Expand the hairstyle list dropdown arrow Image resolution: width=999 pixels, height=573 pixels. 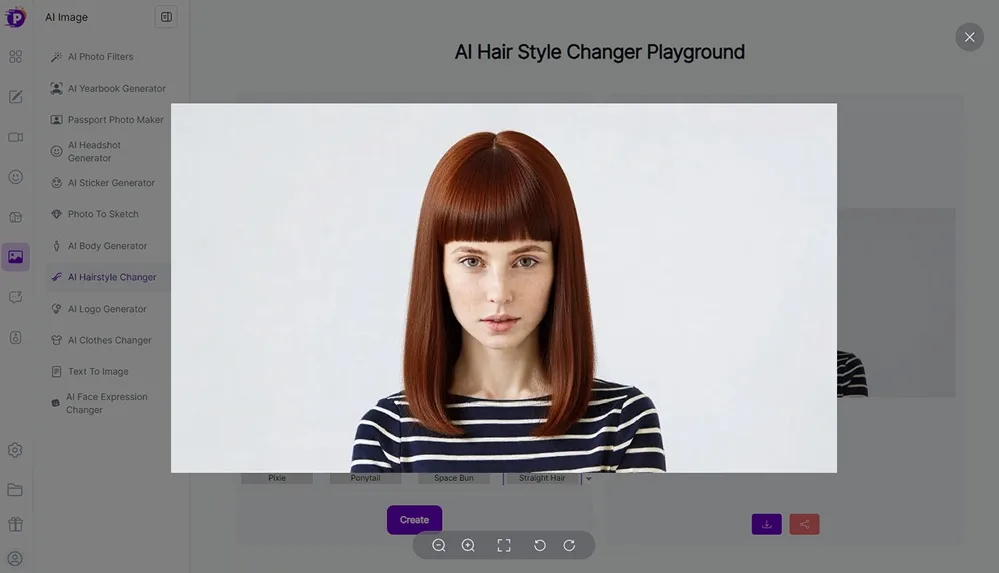(x=588, y=479)
